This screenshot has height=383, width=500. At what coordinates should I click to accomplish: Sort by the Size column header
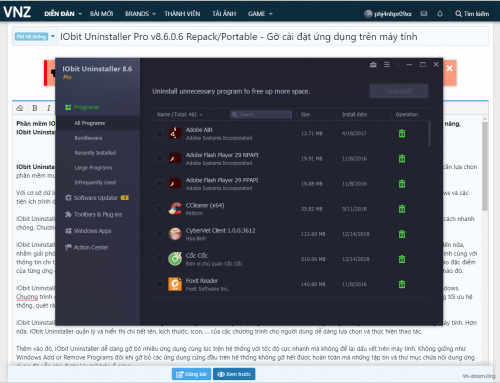point(305,114)
